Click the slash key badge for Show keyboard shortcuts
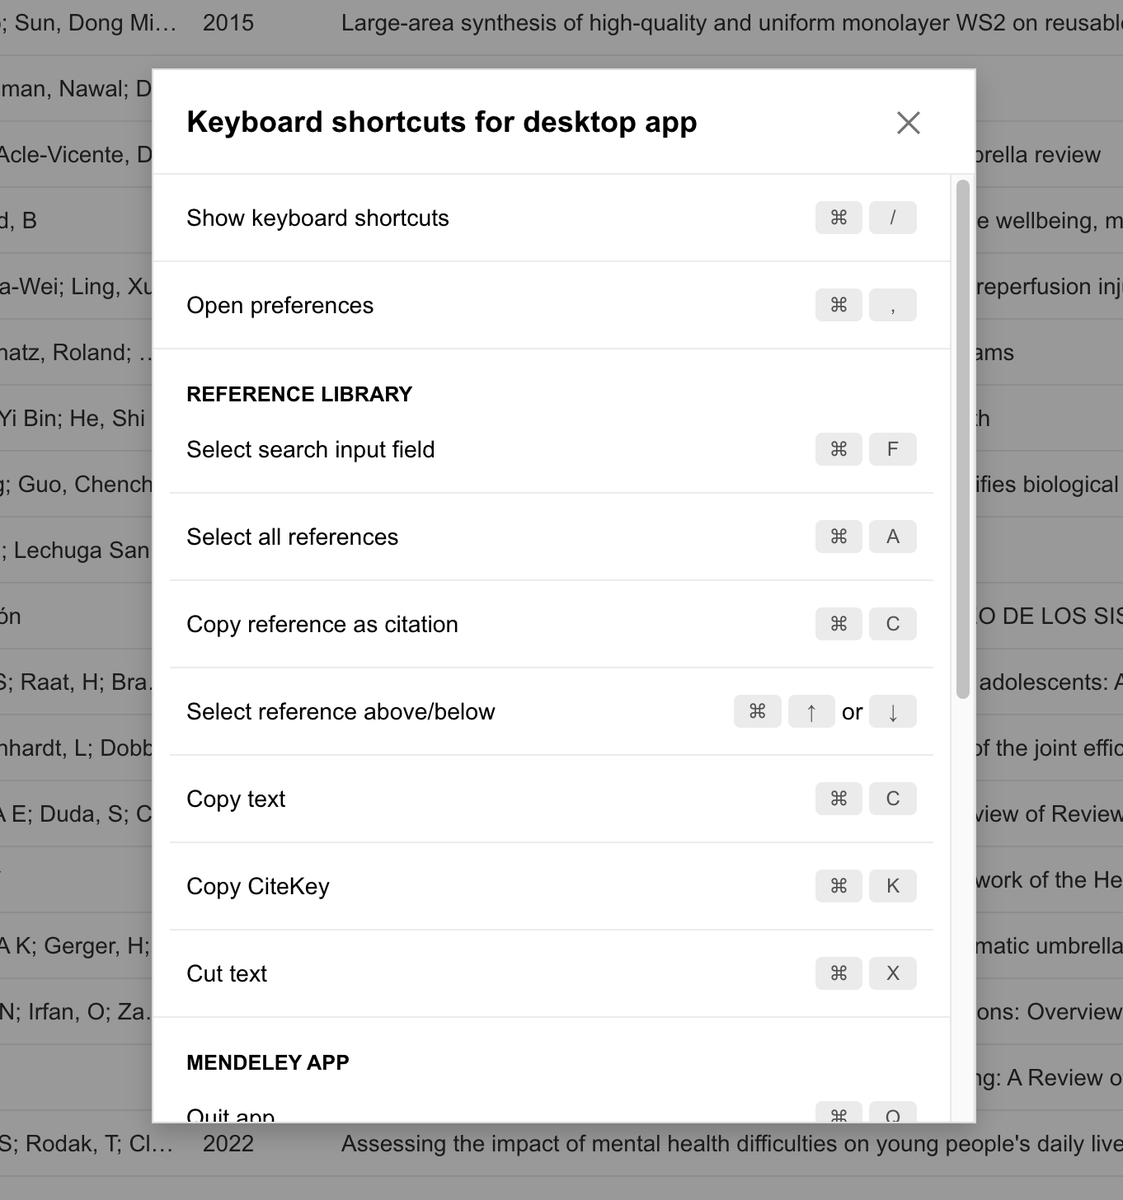Image resolution: width=1123 pixels, height=1200 pixels. pos(893,218)
